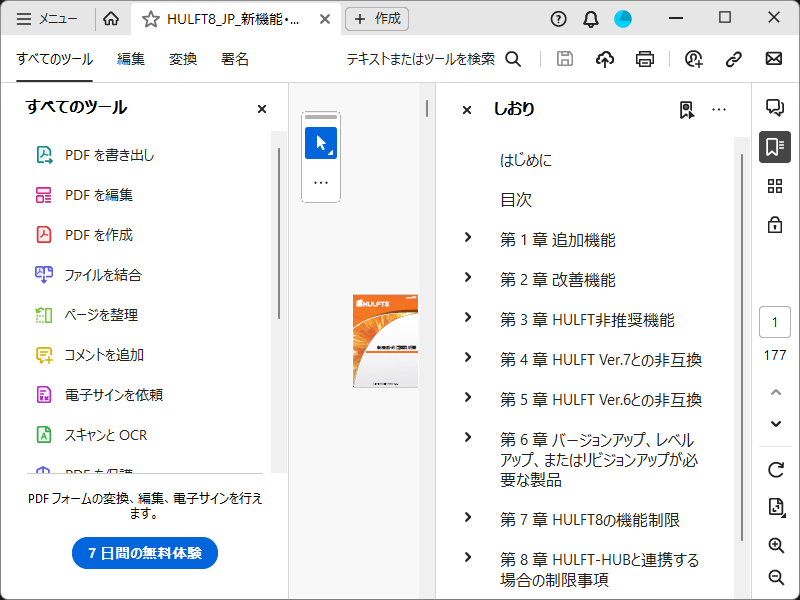Open the user account avatar

click(x=623, y=19)
